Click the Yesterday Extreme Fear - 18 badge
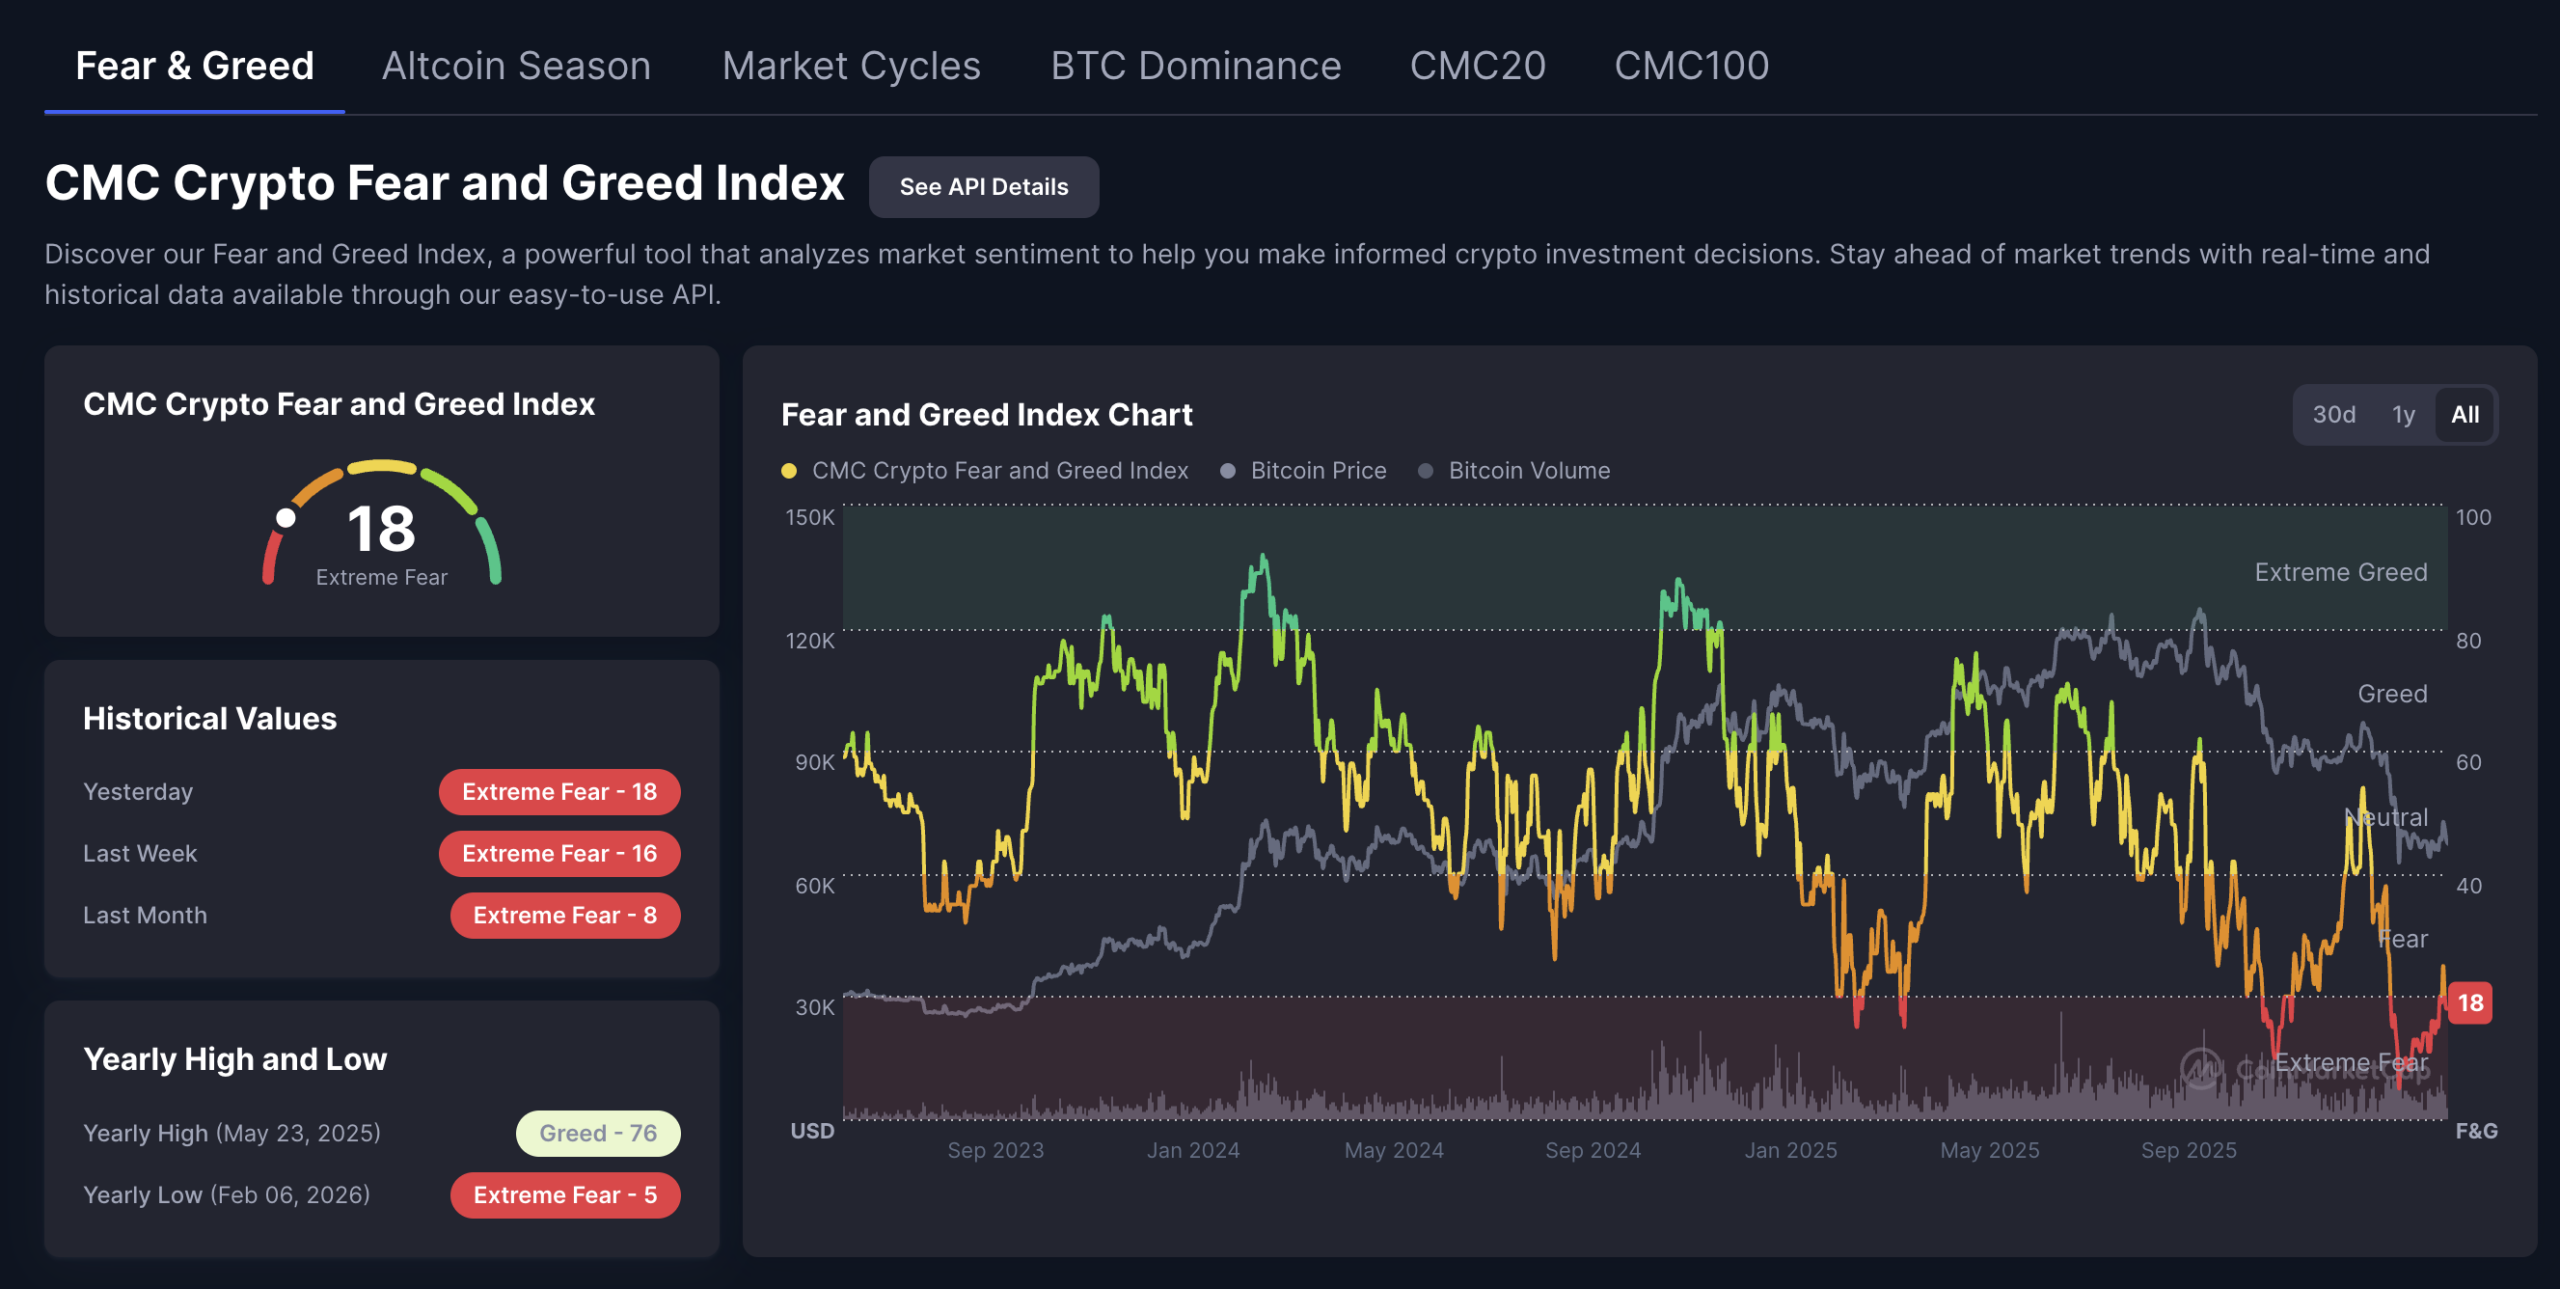The height and width of the screenshot is (1289, 2560). click(559, 792)
